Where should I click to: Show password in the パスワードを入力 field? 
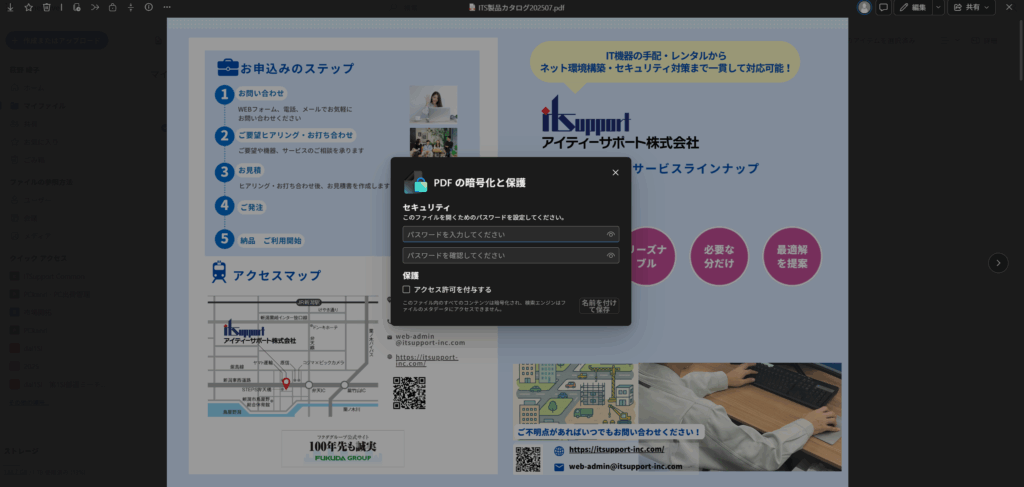610,234
